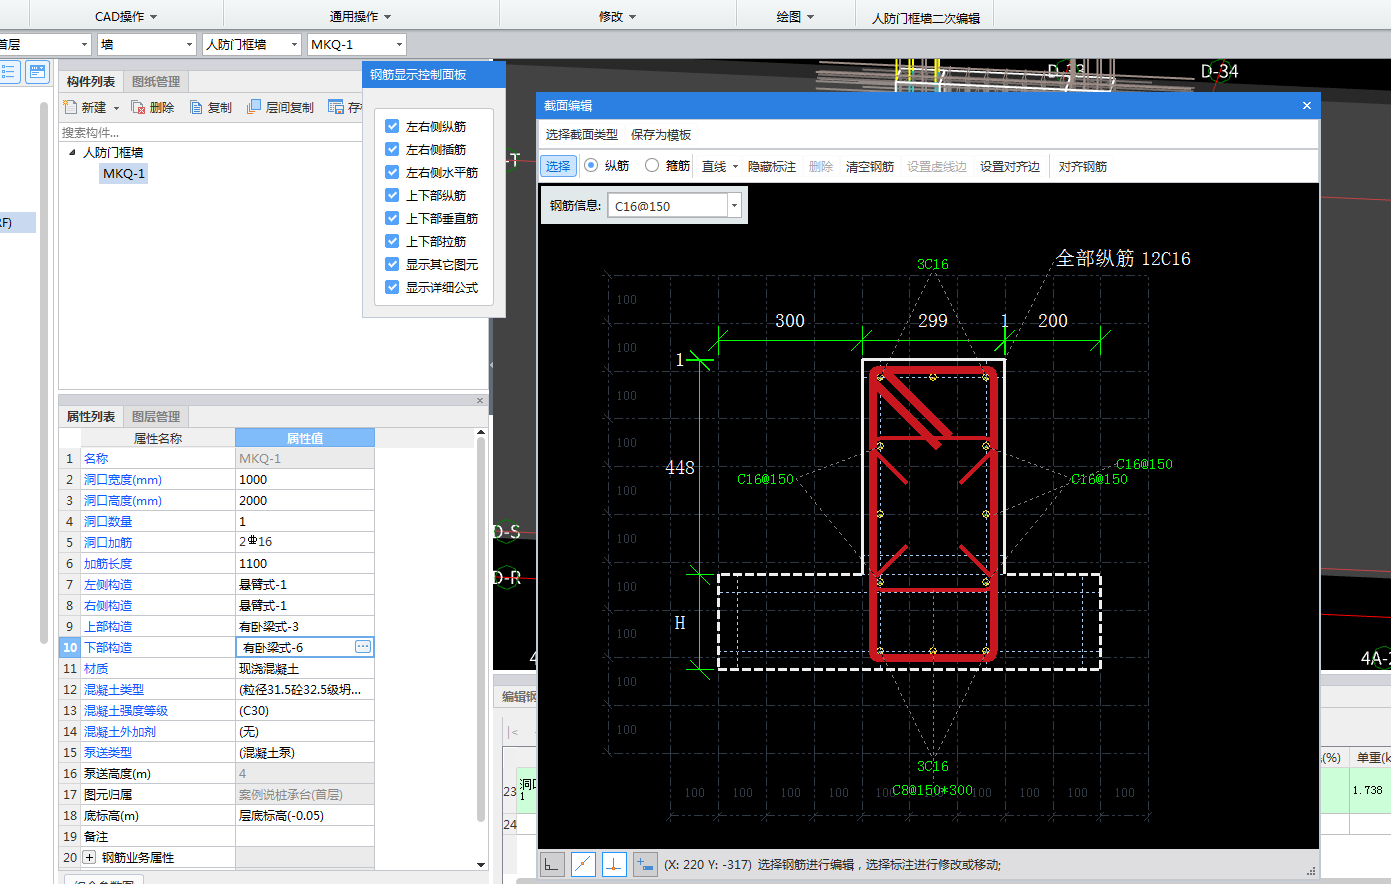Click the list view icon on left sidebar
1391x884 pixels.
(x=9, y=72)
